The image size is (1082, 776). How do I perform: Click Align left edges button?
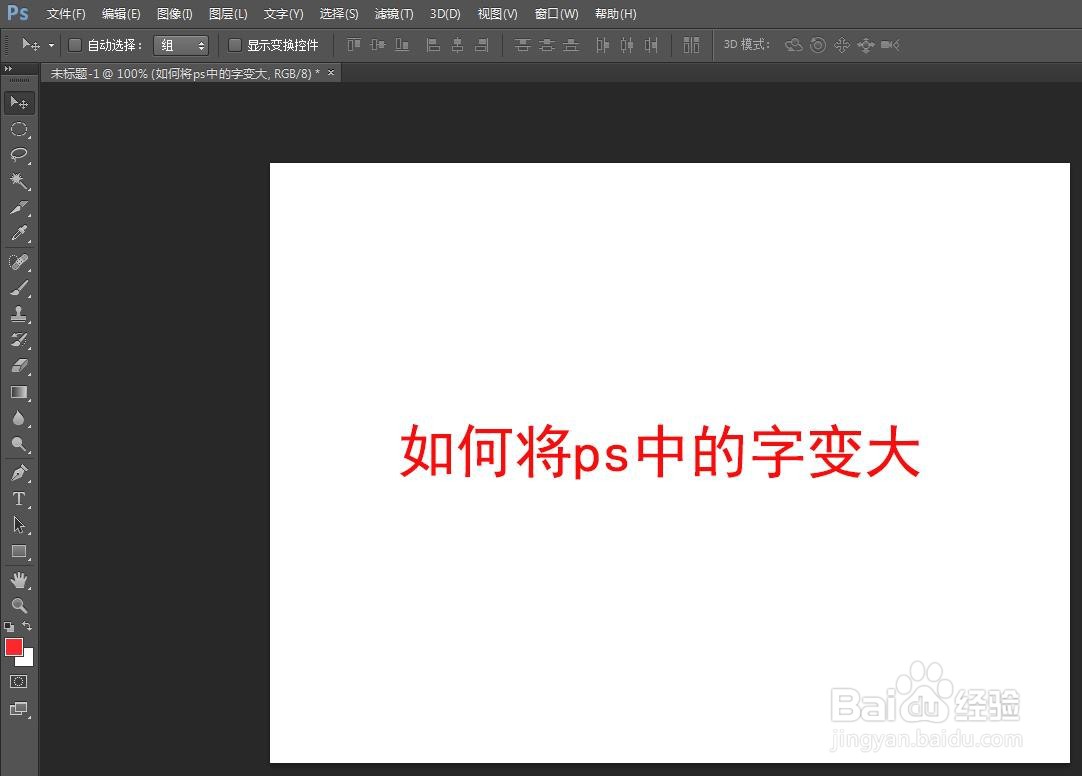[433, 46]
